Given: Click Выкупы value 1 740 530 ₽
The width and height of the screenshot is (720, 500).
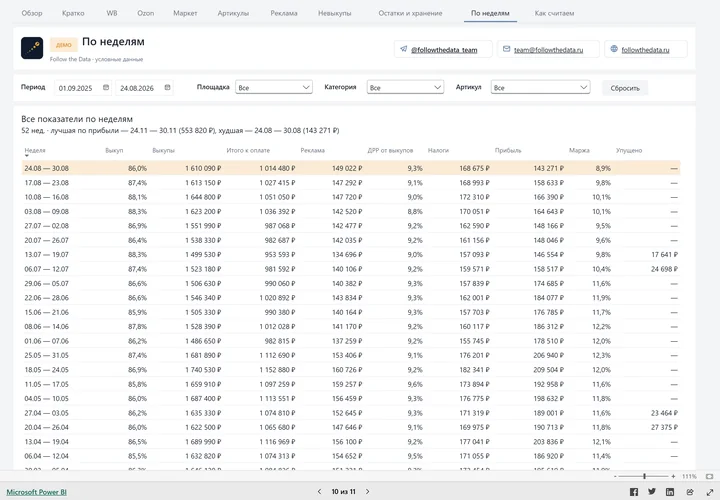Looking at the screenshot, I should pyautogui.click(x=203, y=370).
